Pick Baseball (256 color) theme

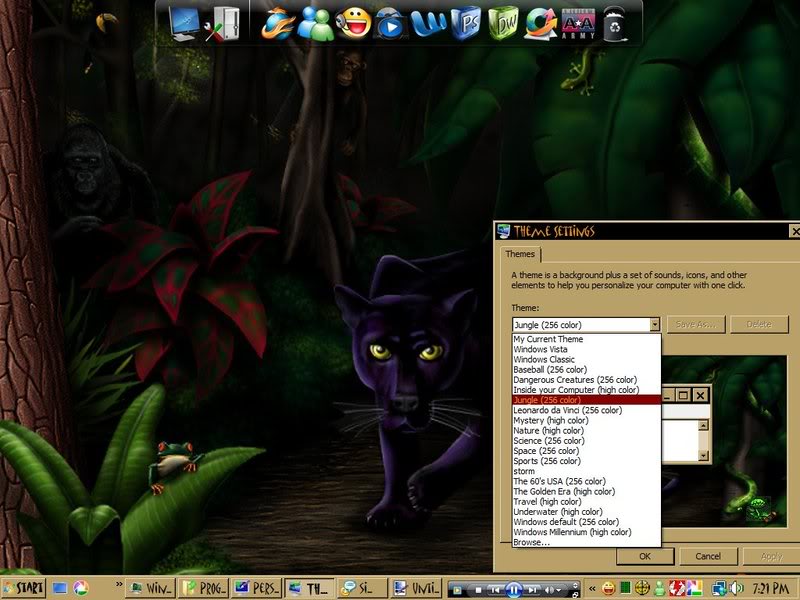(x=586, y=370)
